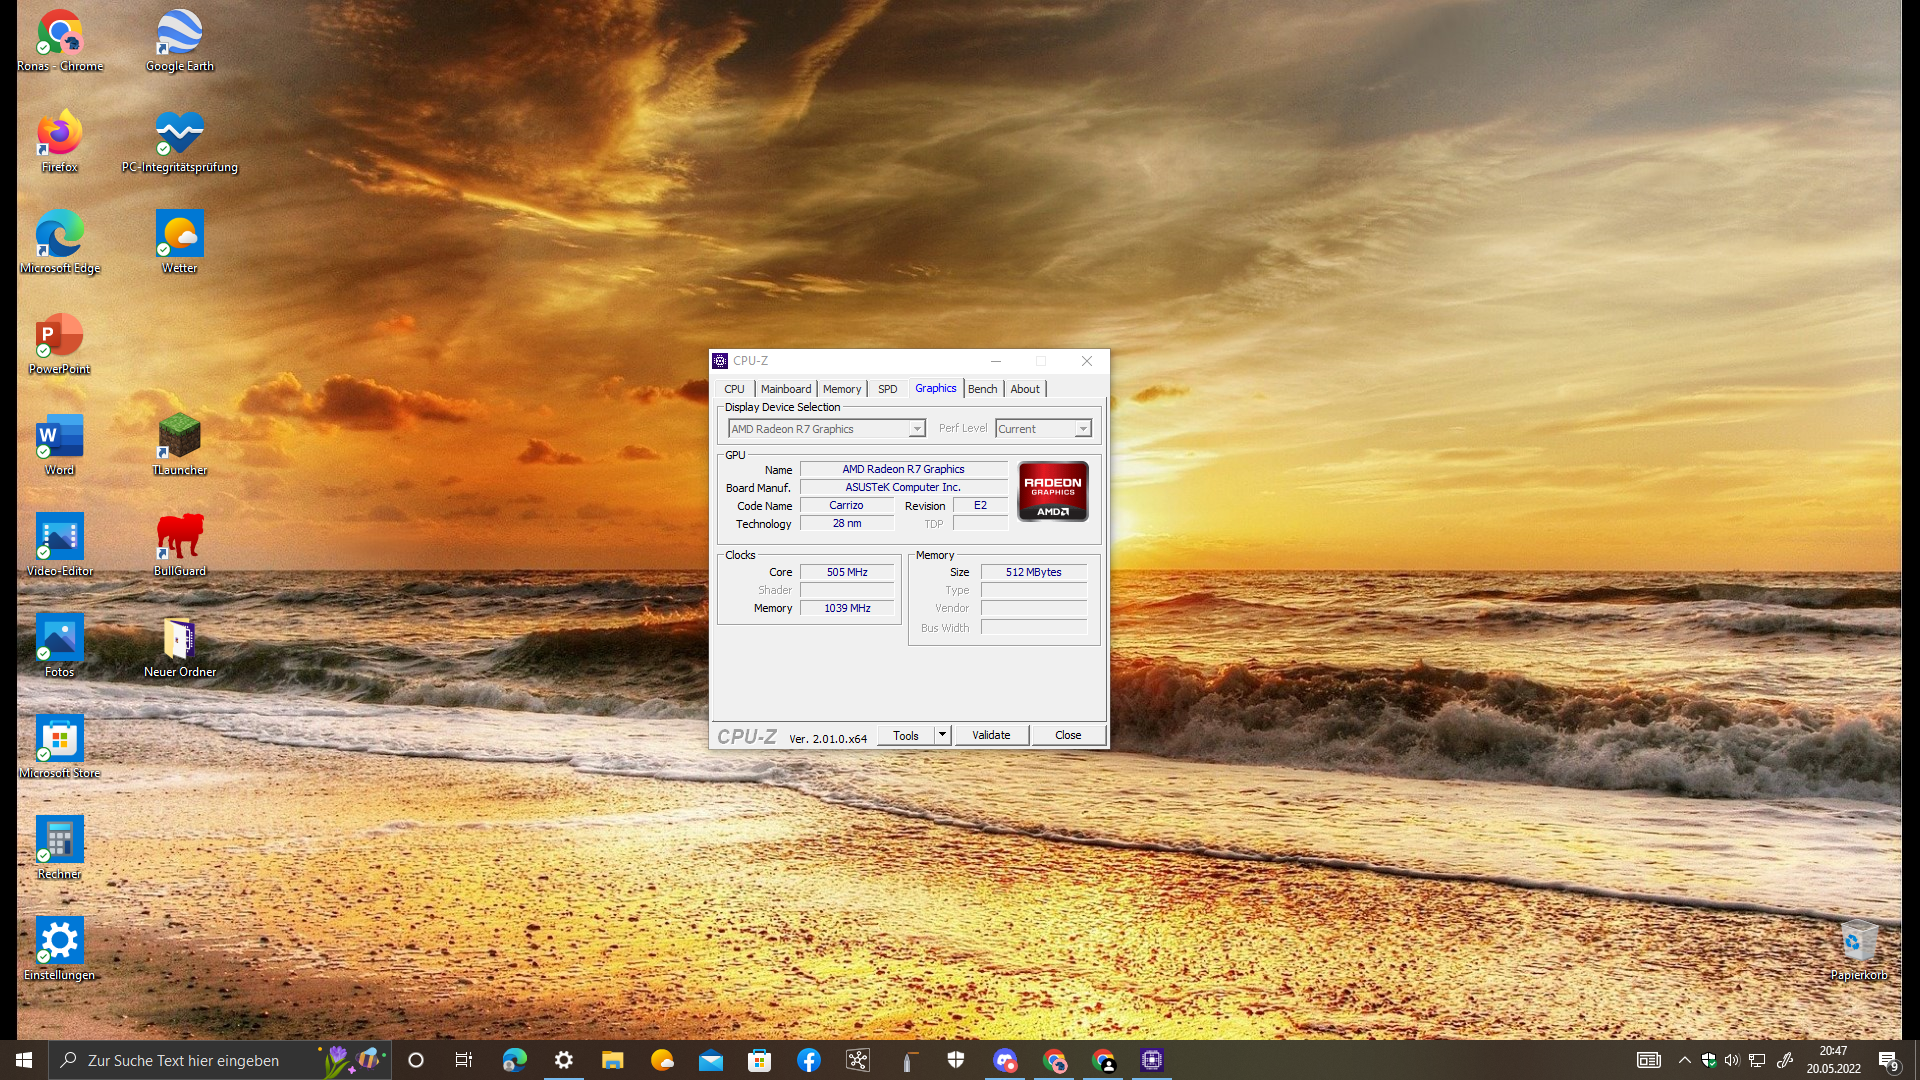Click the Close button in CPU-Z
This screenshot has width=1920, height=1080.
(1067, 735)
